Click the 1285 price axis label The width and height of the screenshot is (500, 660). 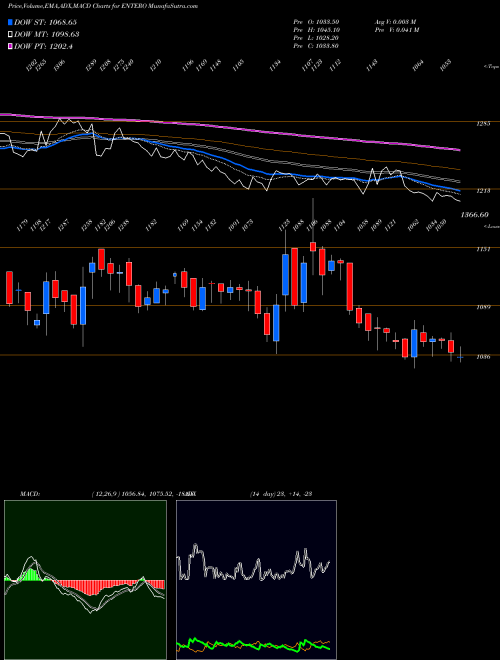click(484, 124)
